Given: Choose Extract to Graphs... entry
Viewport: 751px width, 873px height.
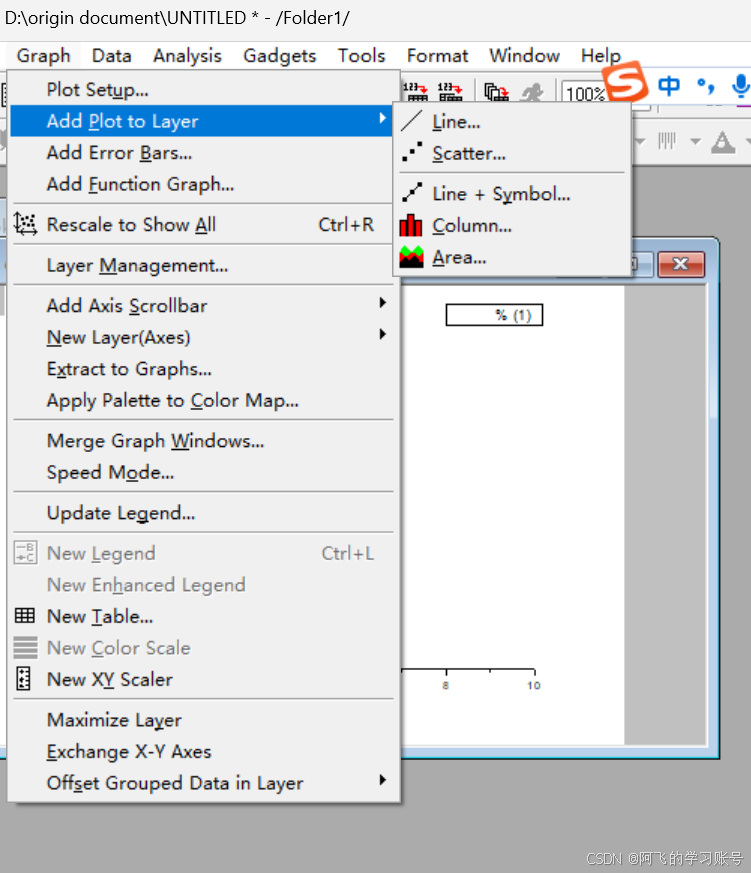Looking at the screenshot, I should [x=201, y=369].
